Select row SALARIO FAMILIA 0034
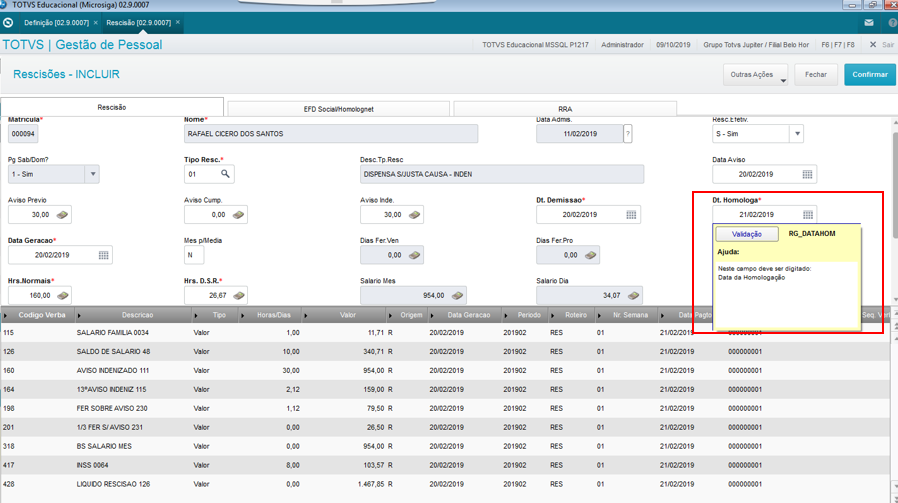 [446, 332]
